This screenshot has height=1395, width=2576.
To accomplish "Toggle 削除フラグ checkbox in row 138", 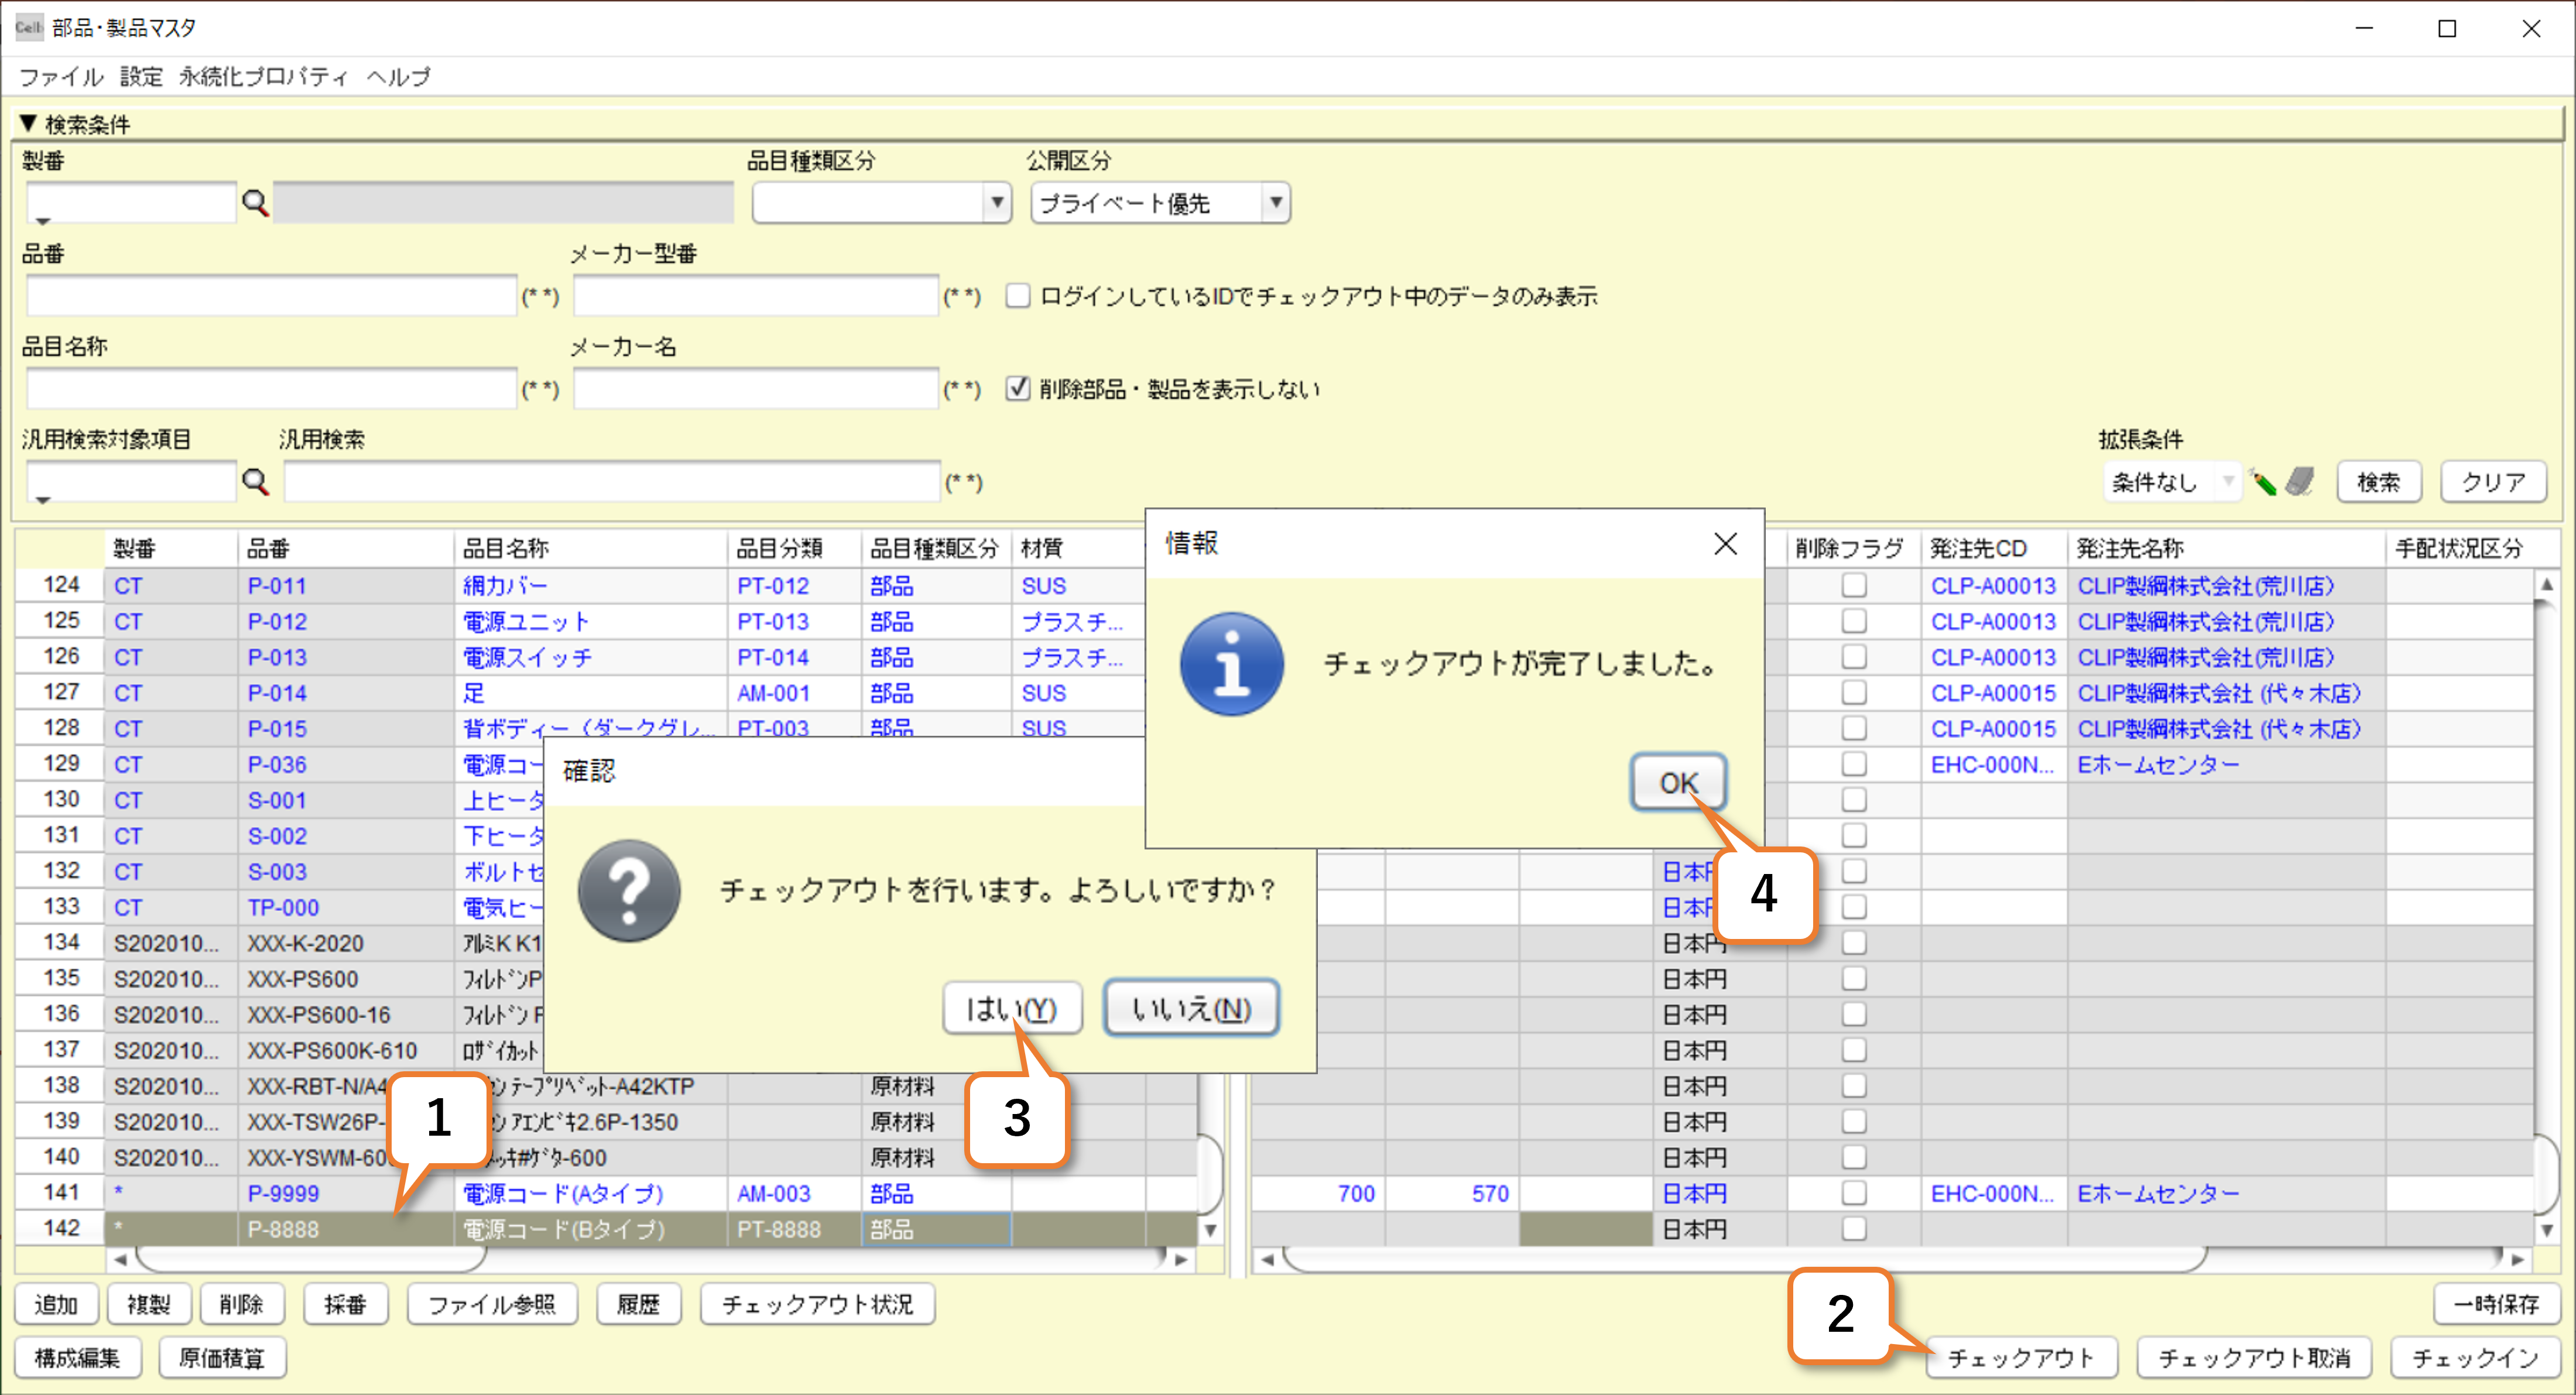I will 1854,1086.
